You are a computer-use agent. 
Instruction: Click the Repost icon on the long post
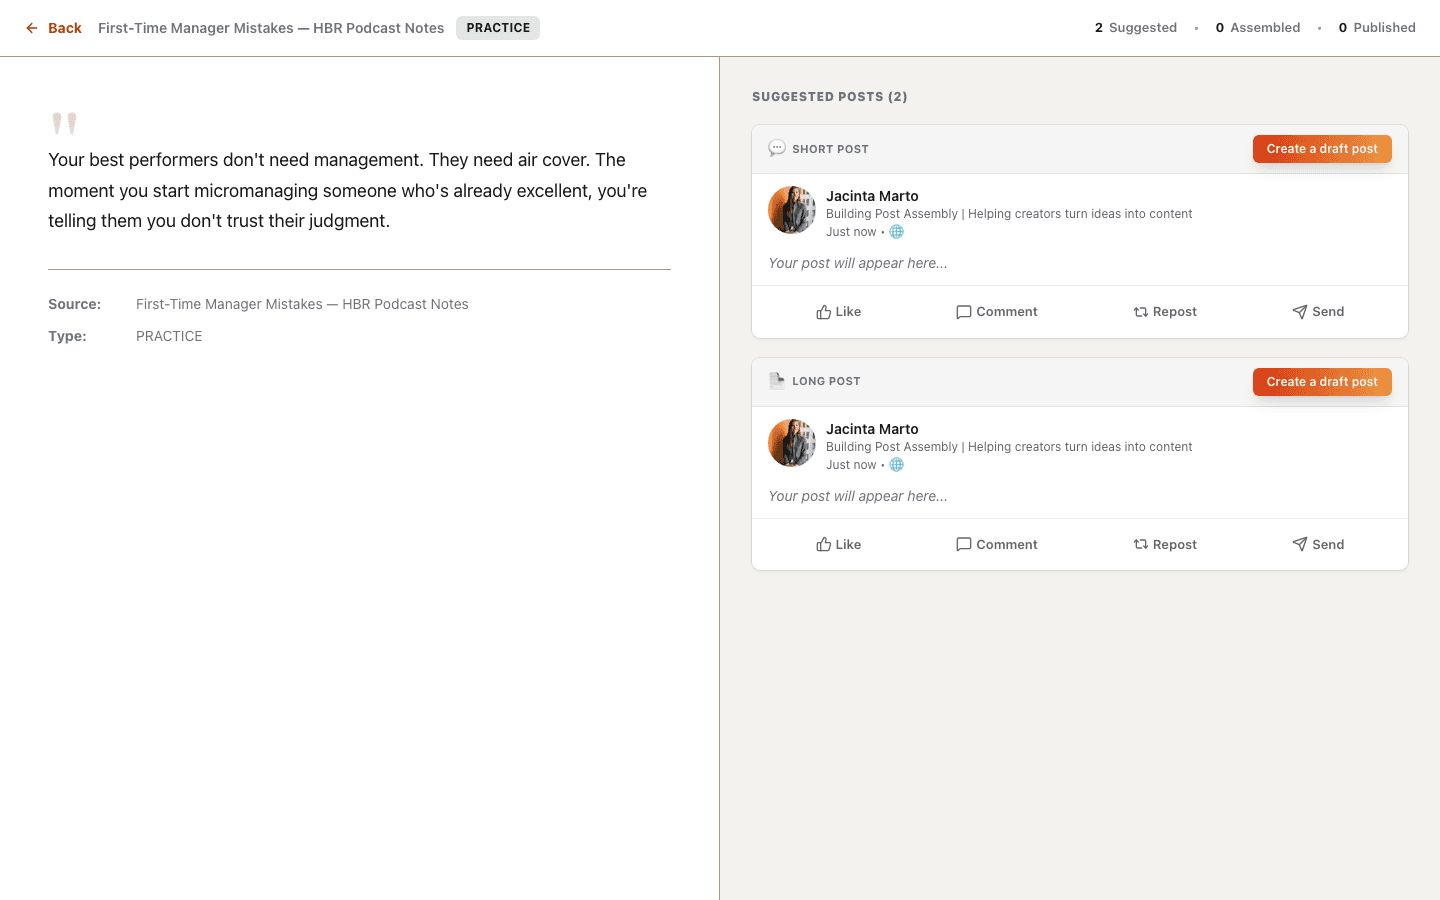point(1139,544)
